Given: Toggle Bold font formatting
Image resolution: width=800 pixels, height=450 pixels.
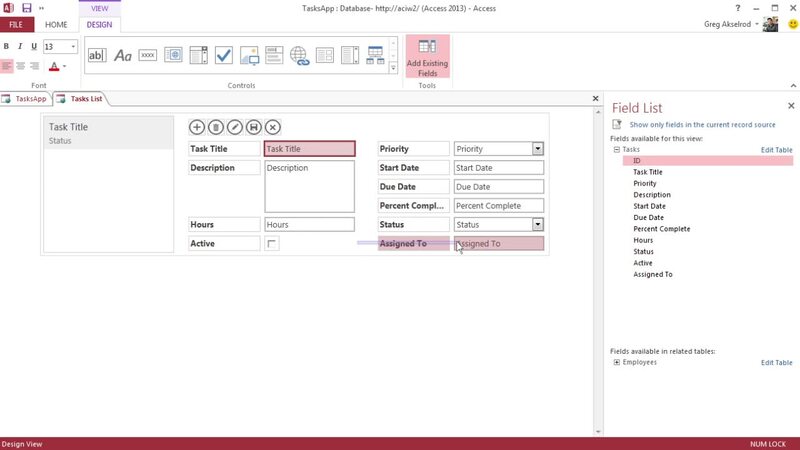Looking at the screenshot, I should (7, 47).
